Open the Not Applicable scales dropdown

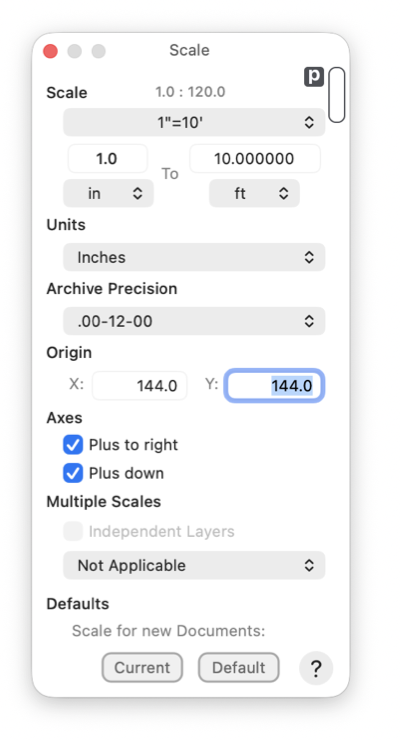click(194, 565)
